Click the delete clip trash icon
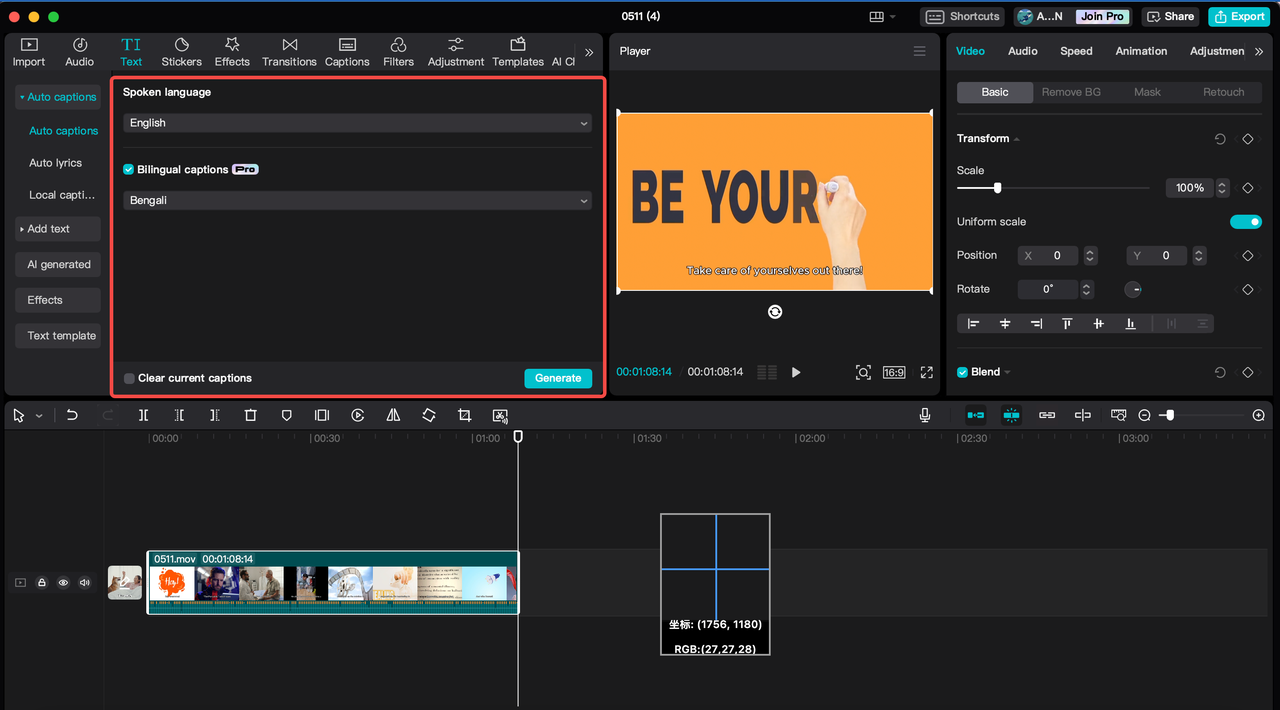 [251, 415]
